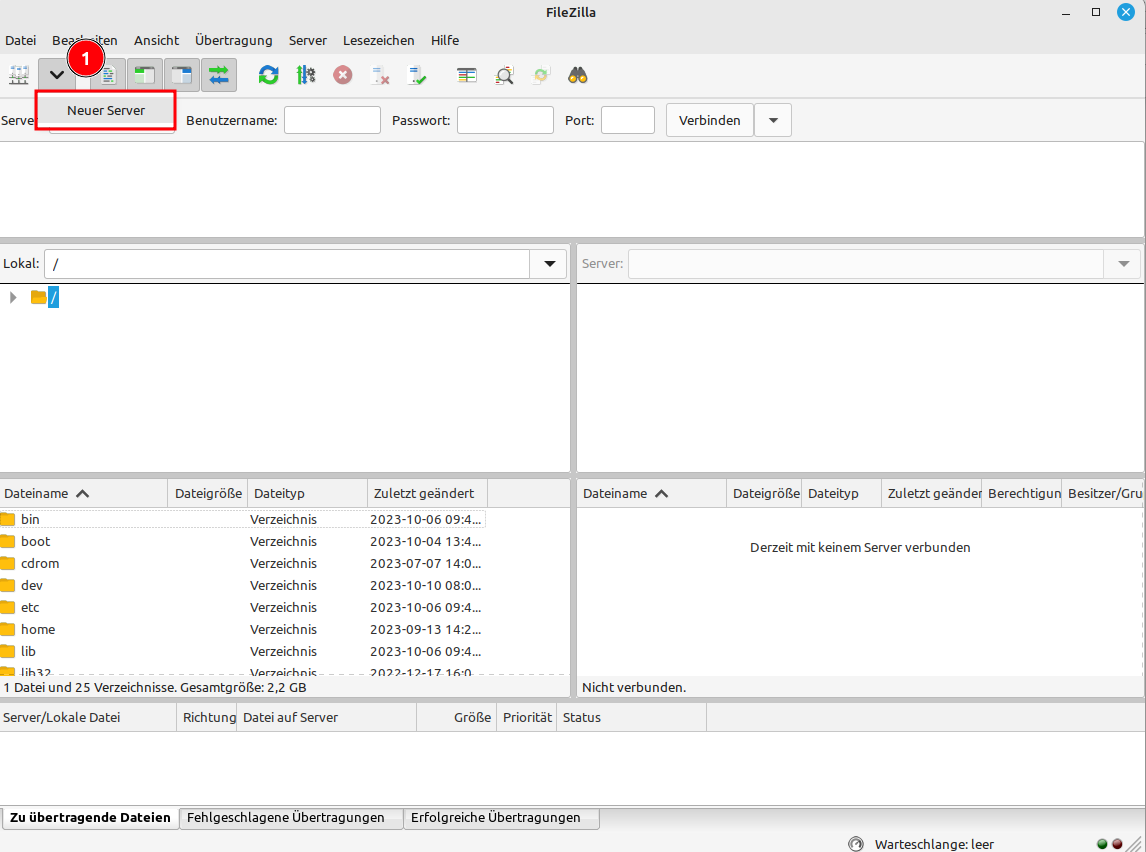
Task: Select 'Neuer Server' from the dropdown
Action: click(x=106, y=110)
